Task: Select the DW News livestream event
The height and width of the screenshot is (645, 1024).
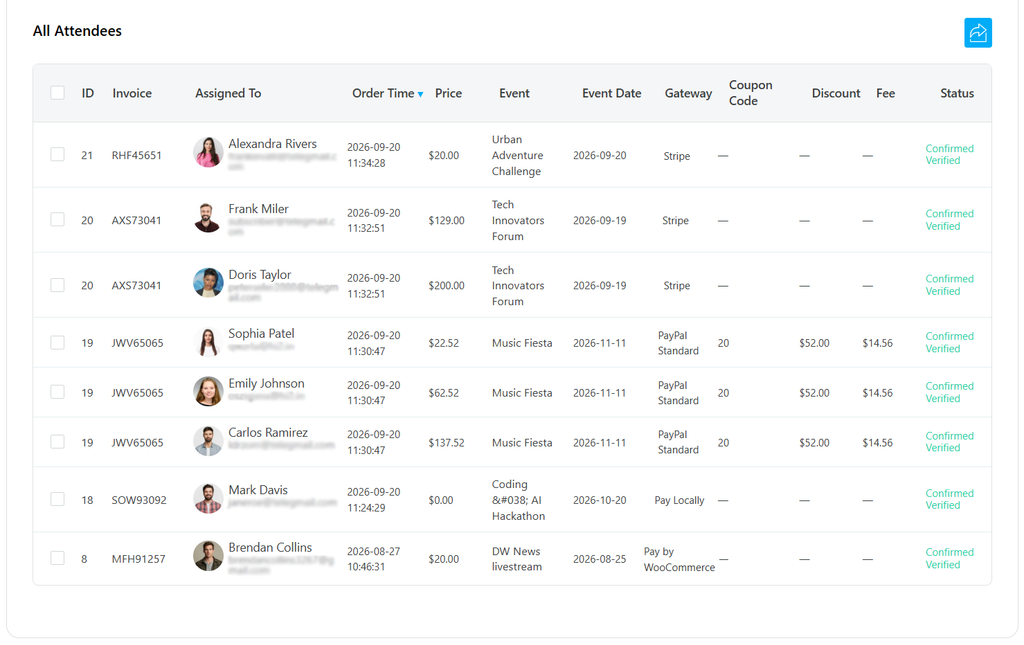Action: tap(517, 559)
